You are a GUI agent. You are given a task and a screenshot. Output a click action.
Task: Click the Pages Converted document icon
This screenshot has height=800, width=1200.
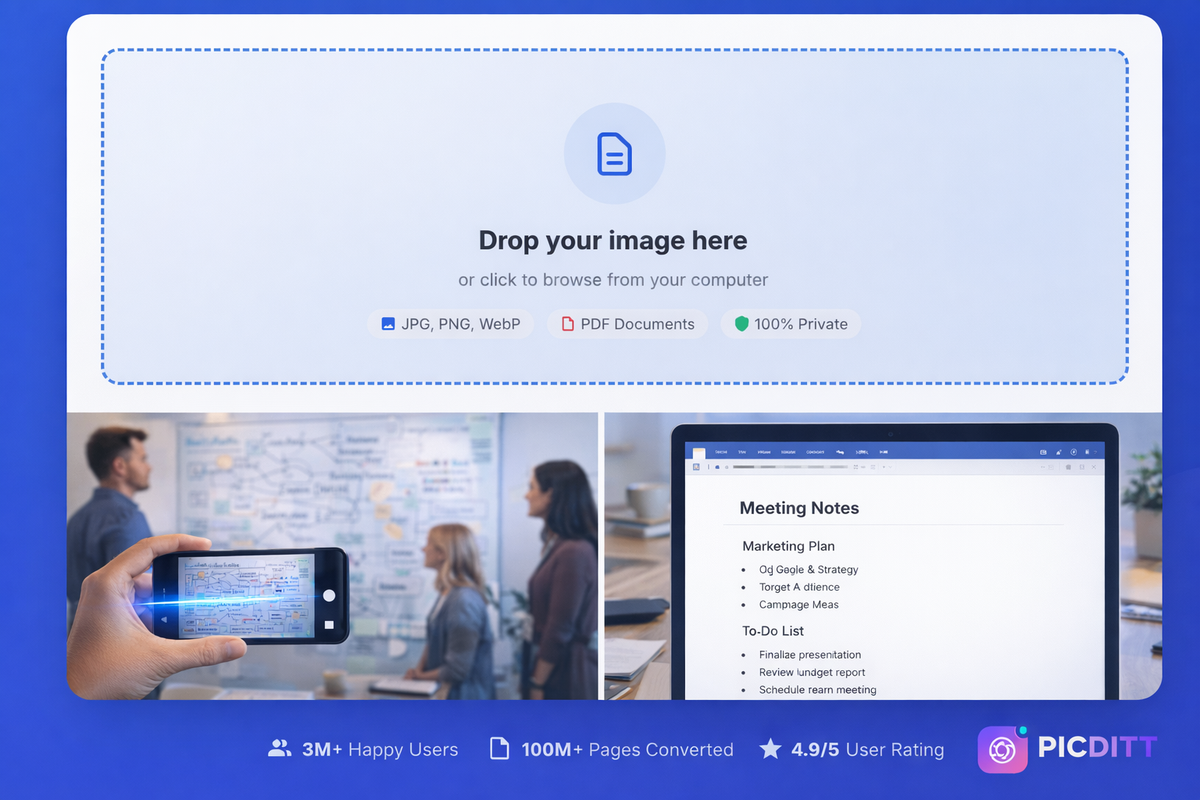[x=499, y=749]
